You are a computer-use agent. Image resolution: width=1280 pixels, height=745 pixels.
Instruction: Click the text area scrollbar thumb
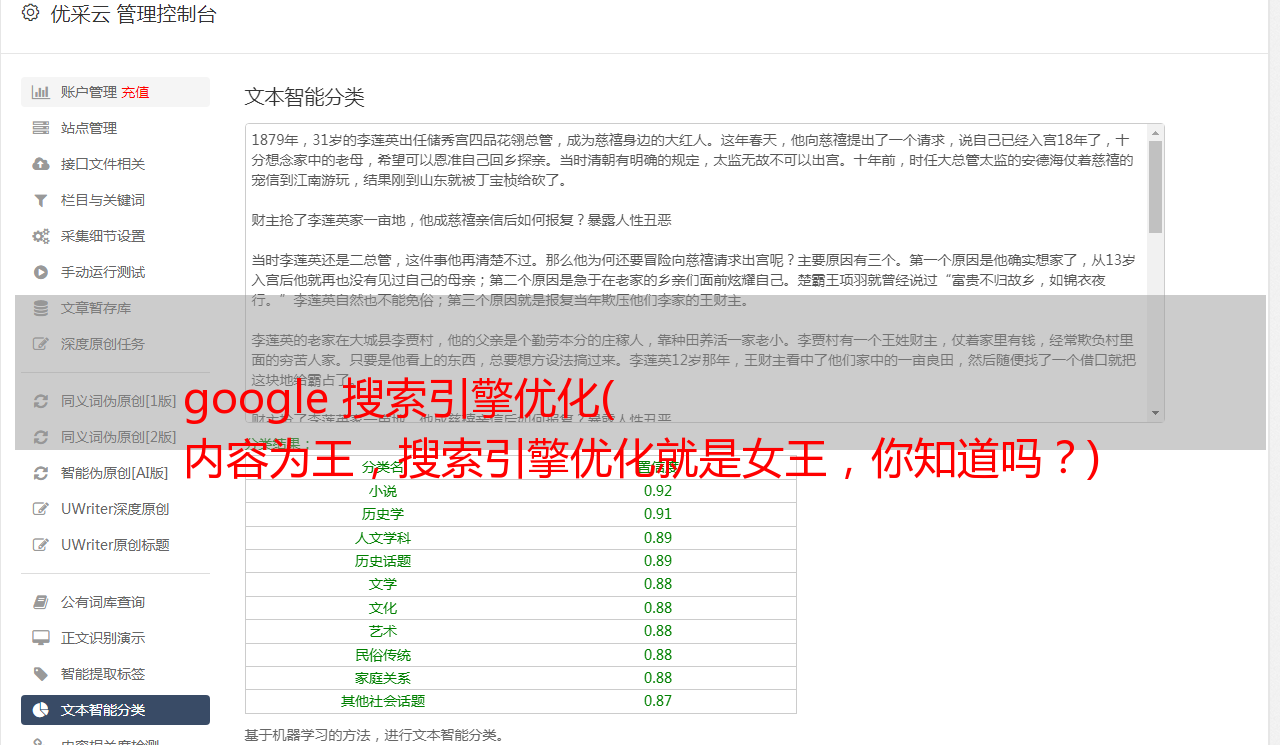pyautogui.click(x=1155, y=186)
